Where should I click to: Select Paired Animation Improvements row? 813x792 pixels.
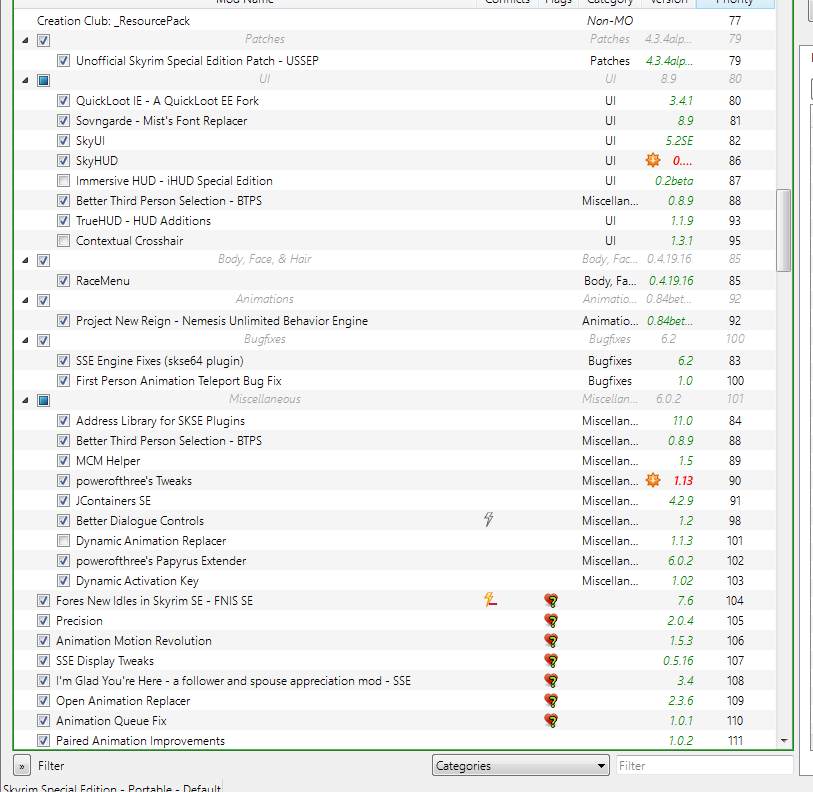tap(395, 741)
